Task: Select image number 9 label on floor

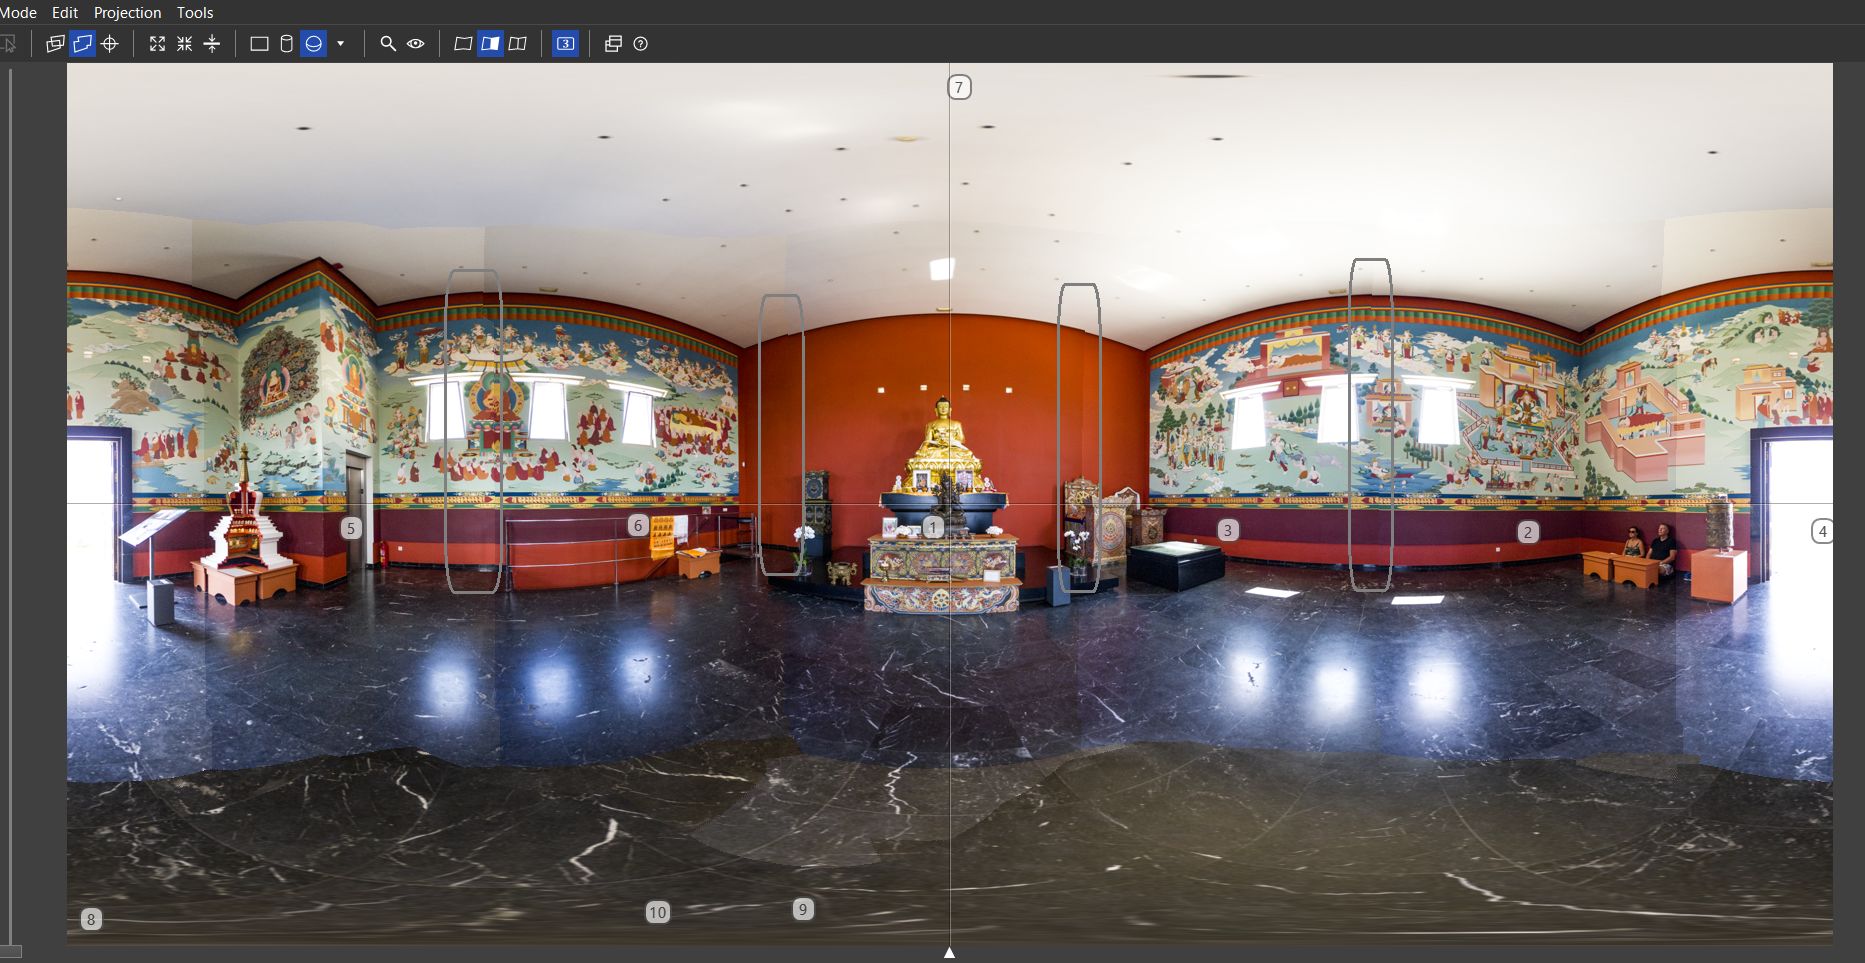Action: (802, 909)
